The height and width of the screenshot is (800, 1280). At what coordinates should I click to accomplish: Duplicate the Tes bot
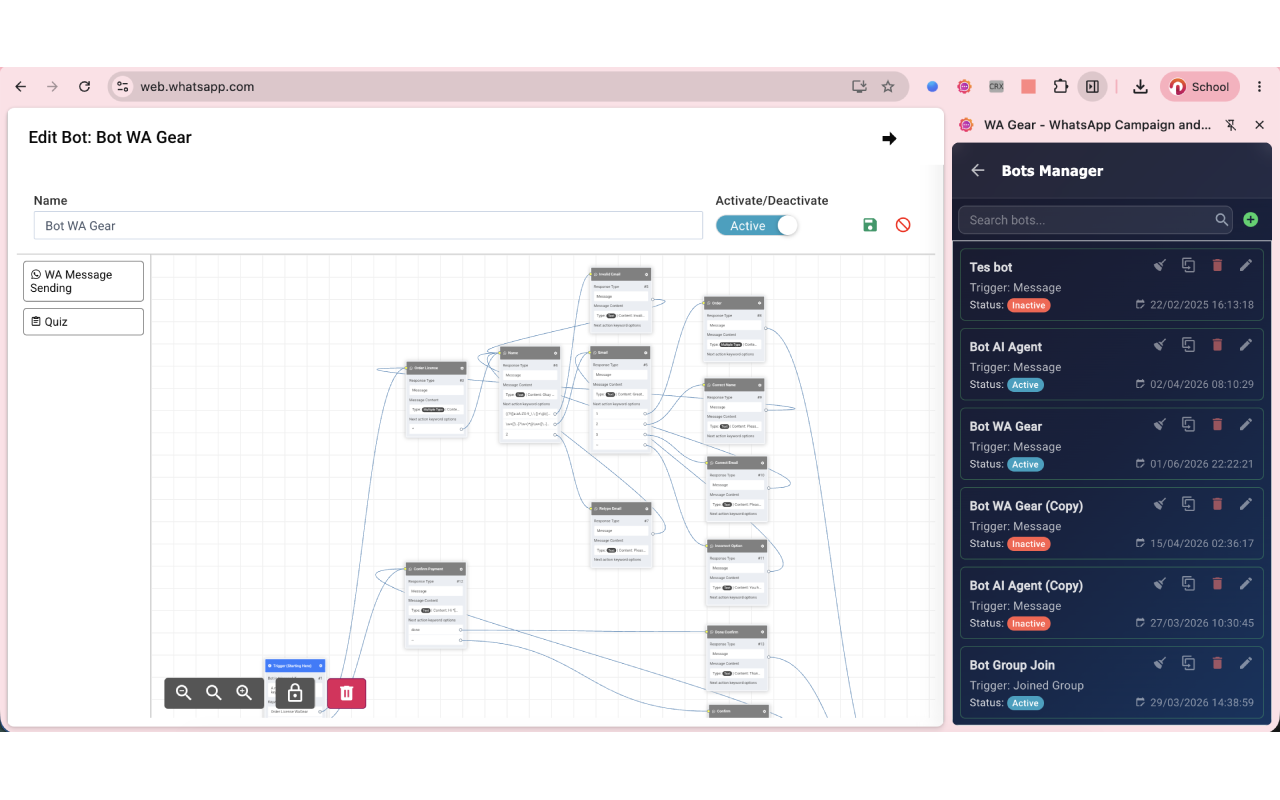coord(1188,266)
